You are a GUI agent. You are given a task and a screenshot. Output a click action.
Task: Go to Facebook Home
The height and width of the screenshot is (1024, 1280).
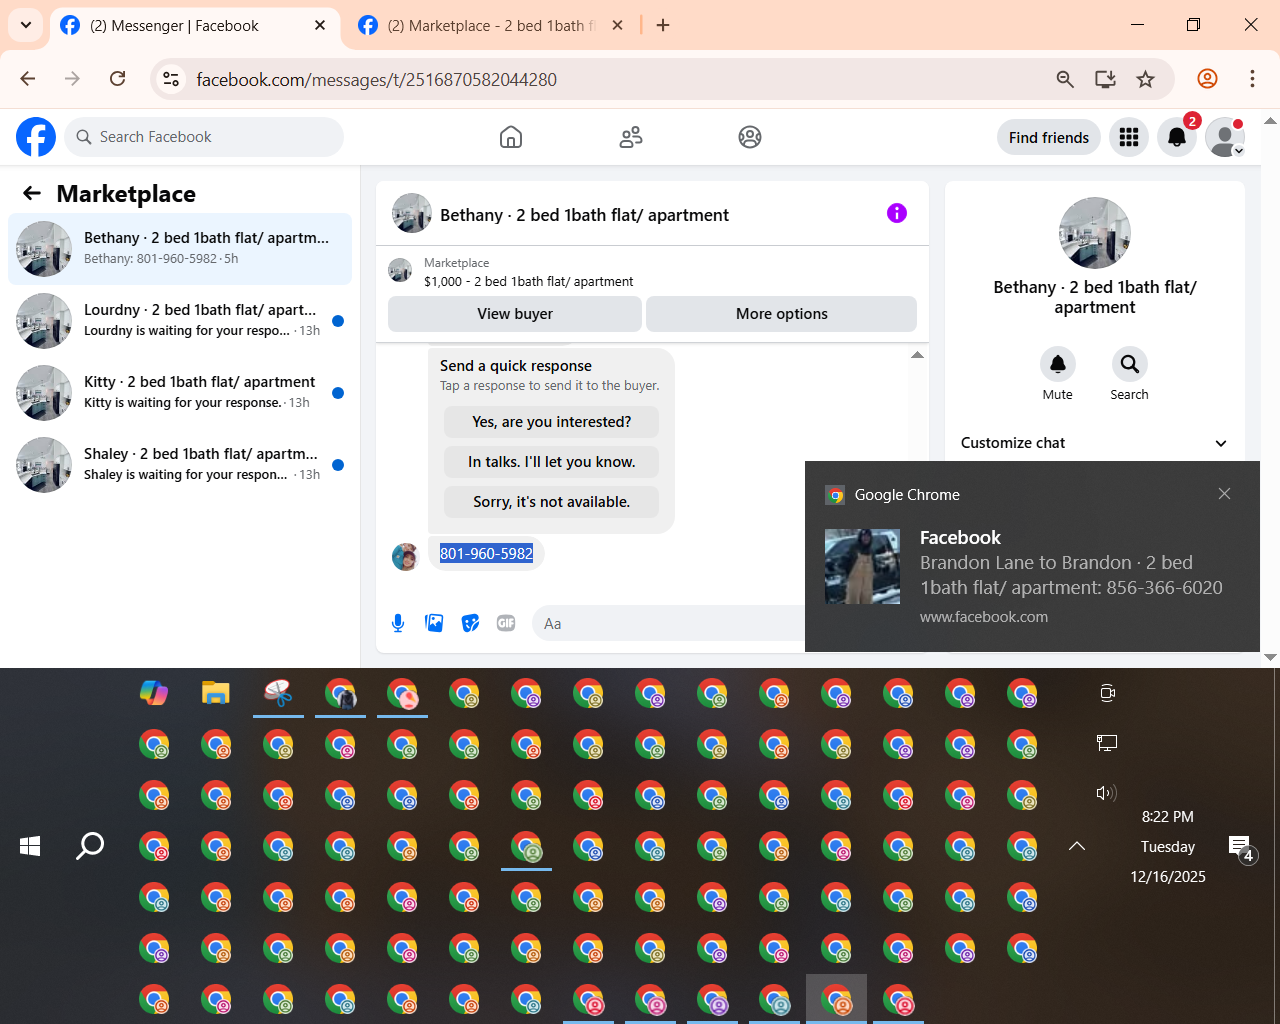point(511,137)
